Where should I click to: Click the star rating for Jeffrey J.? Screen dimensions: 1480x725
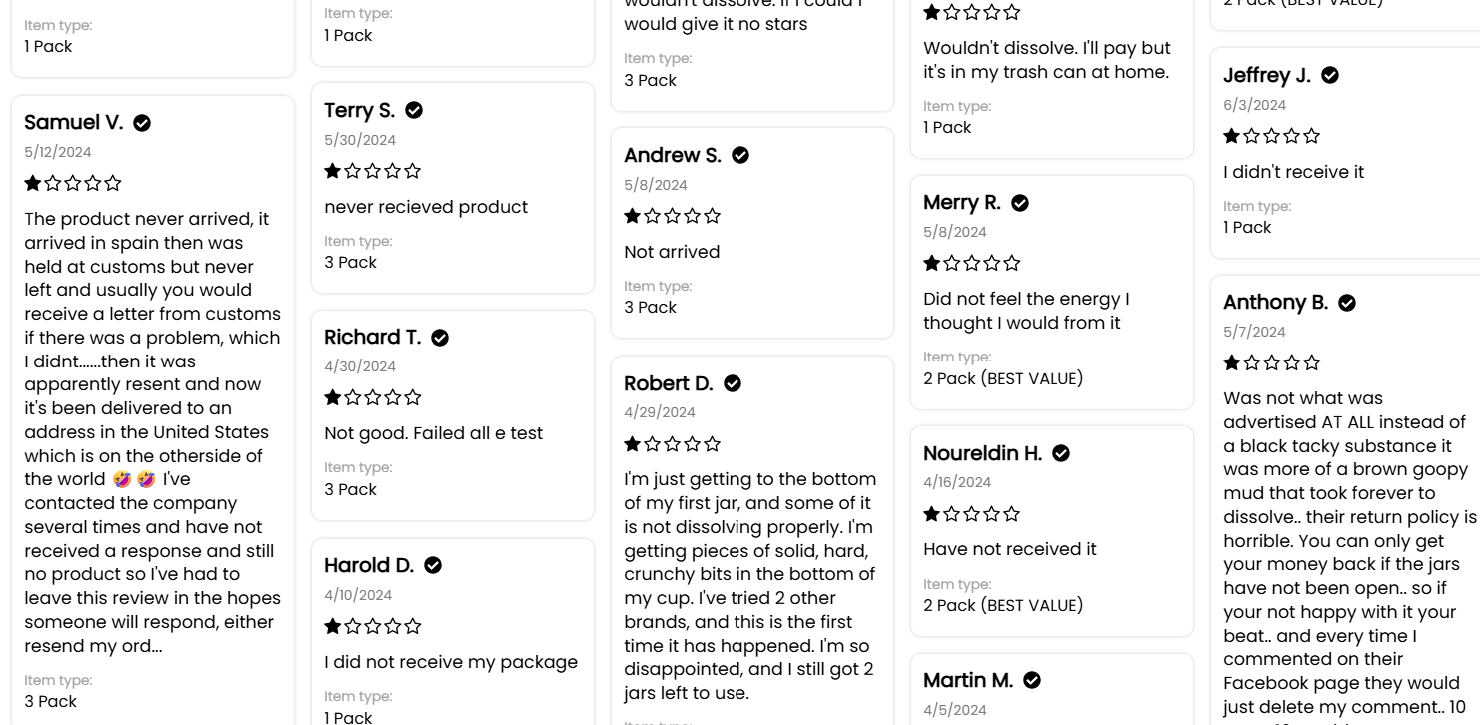point(1272,136)
